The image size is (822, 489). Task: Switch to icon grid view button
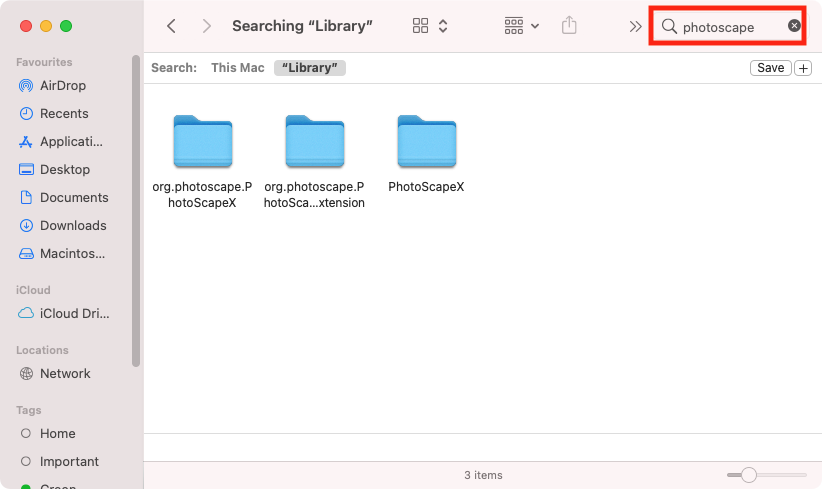[420, 26]
